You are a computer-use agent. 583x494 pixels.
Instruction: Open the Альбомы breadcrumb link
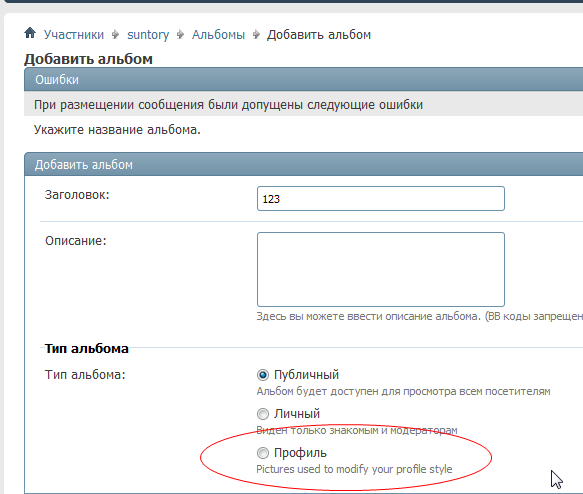(218, 35)
